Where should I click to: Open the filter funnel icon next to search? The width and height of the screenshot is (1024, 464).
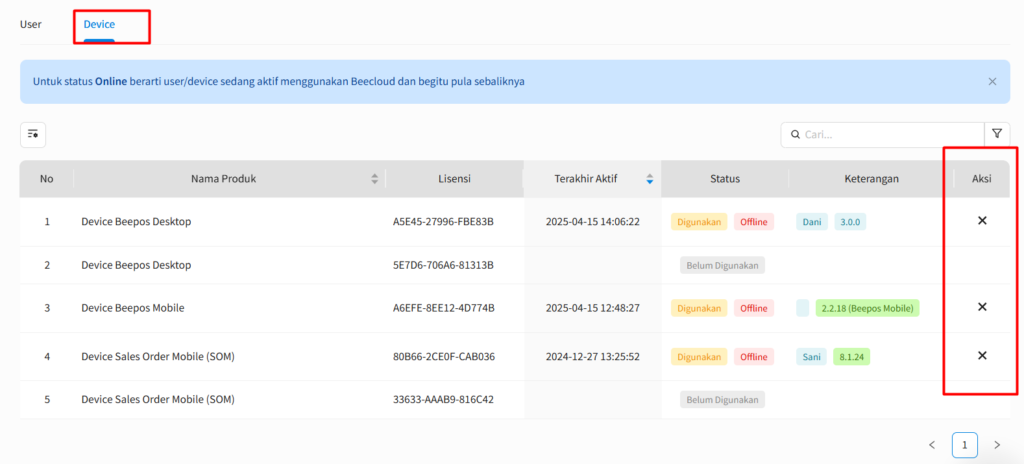click(x=997, y=134)
